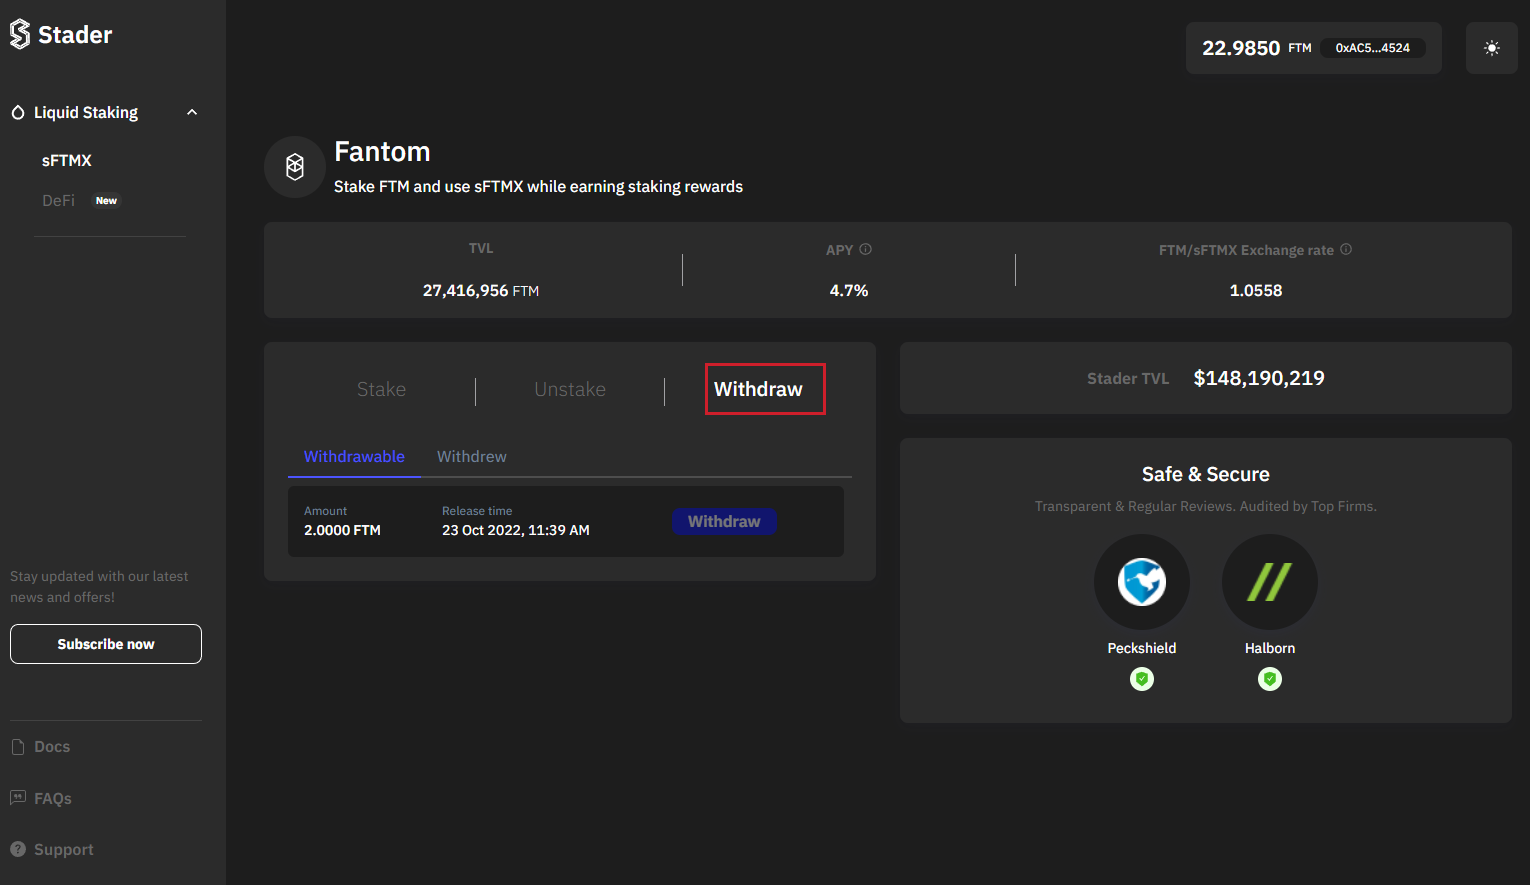Click the 2.0000 FTM amount text

342,530
